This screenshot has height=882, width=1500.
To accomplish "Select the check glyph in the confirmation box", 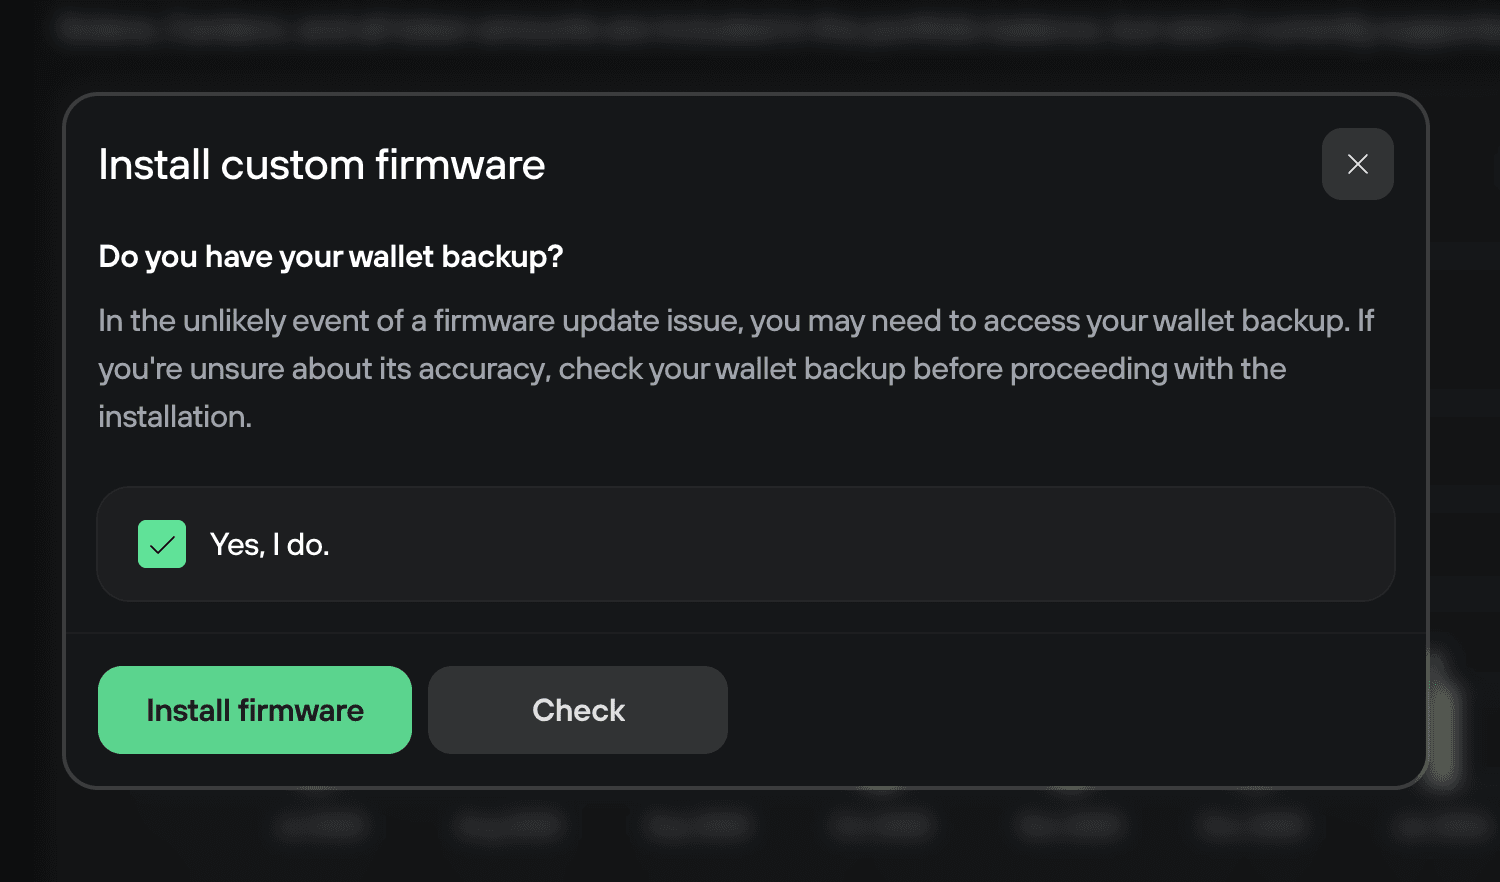I will point(161,544).
